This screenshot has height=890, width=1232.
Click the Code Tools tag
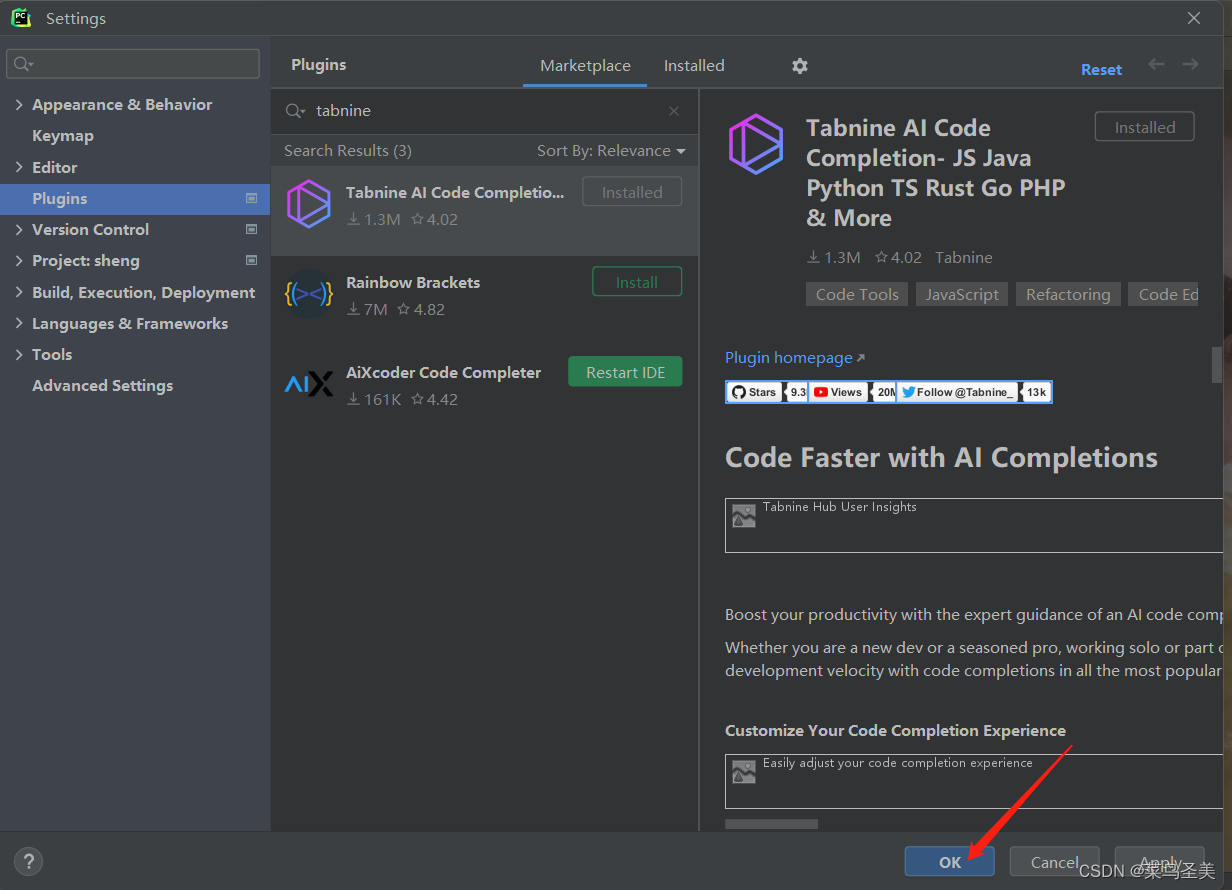click(857, 294)
